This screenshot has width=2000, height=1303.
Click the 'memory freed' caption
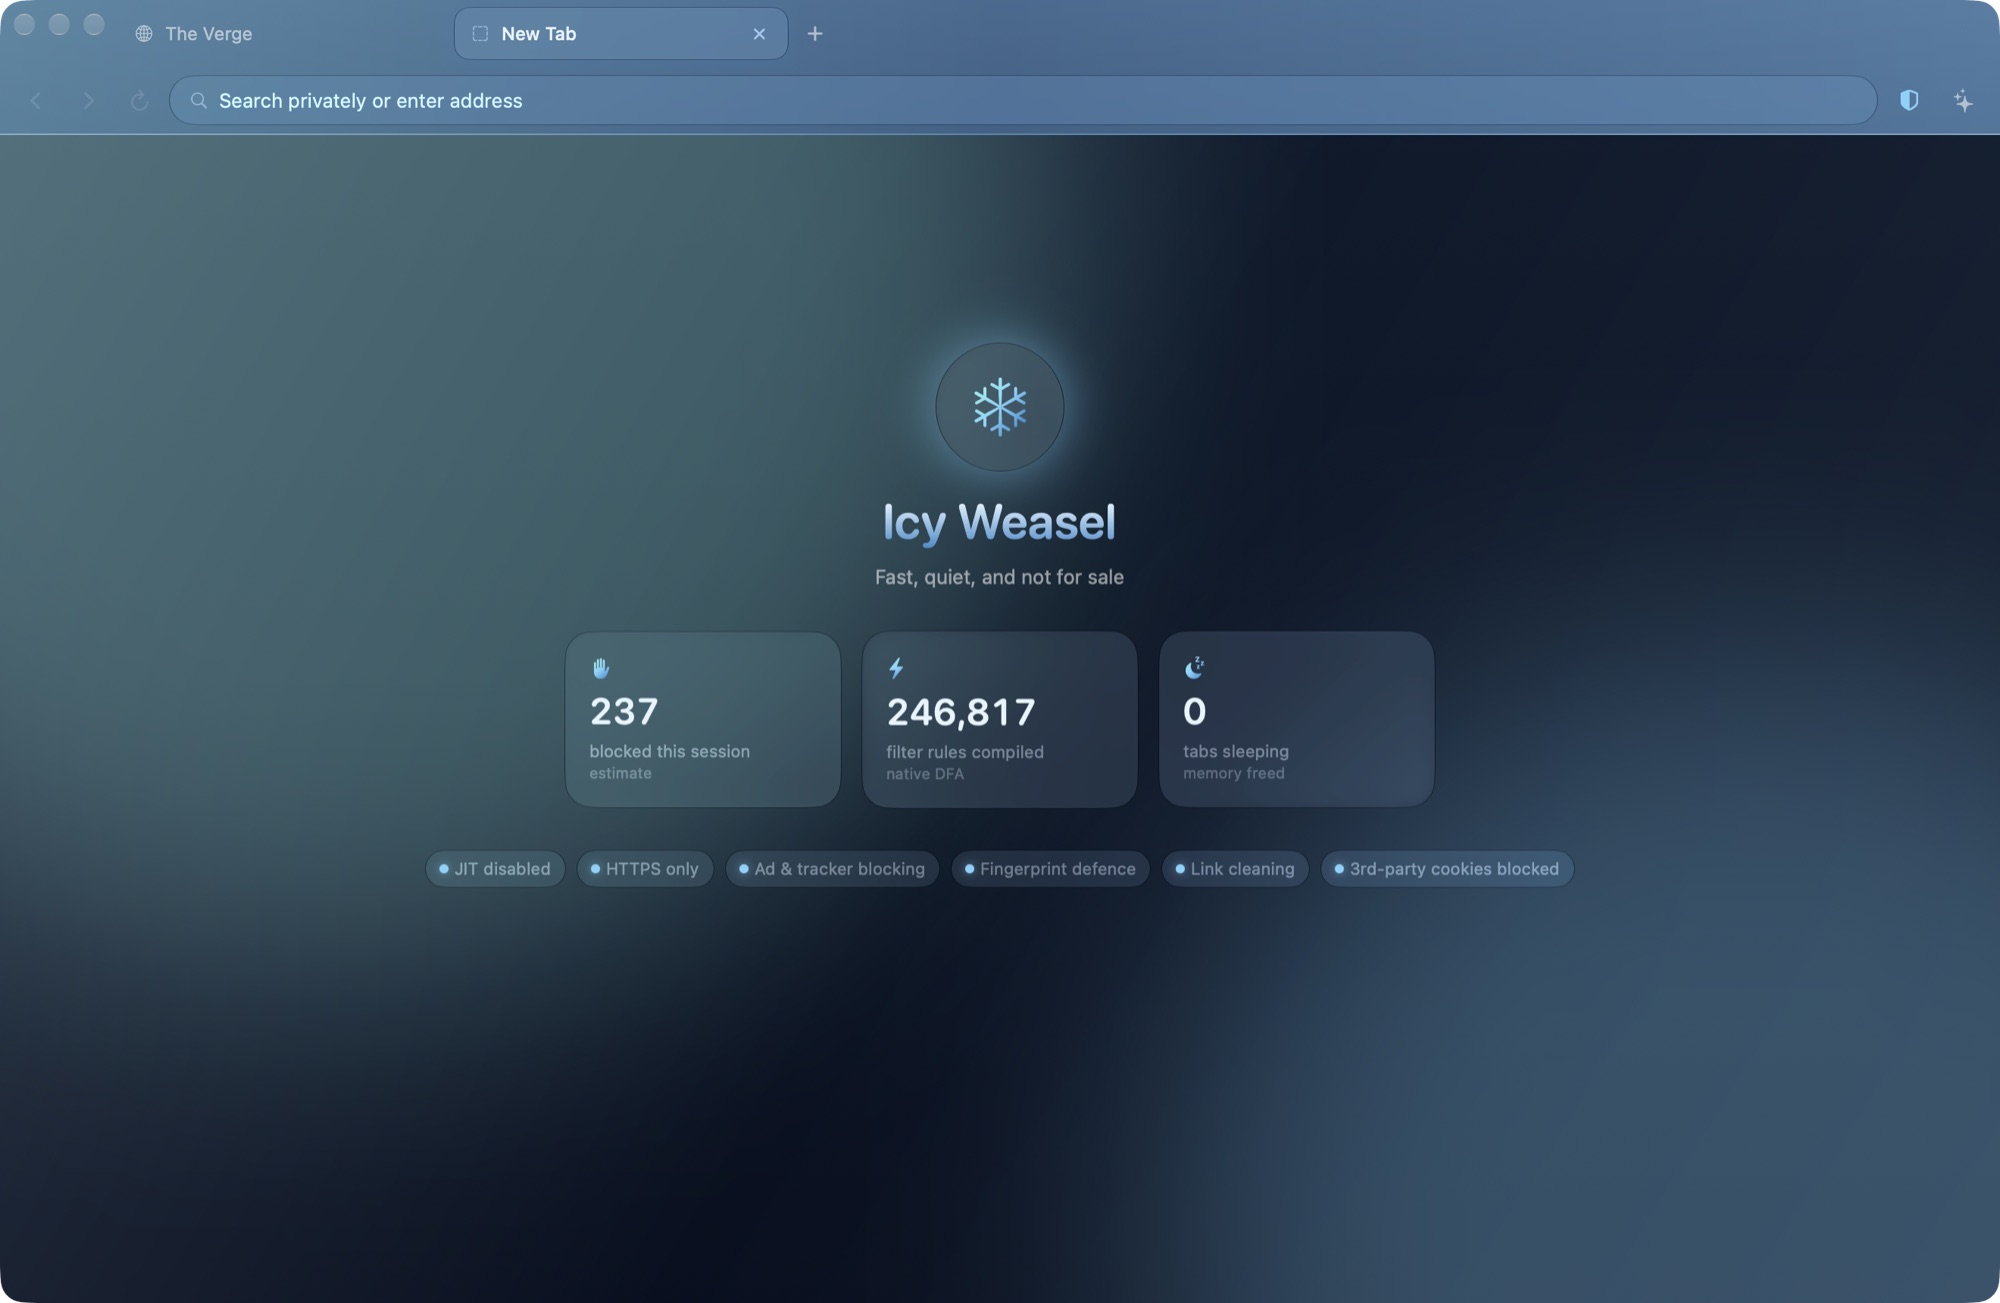pyautogui.click(x=1234, y=773)
